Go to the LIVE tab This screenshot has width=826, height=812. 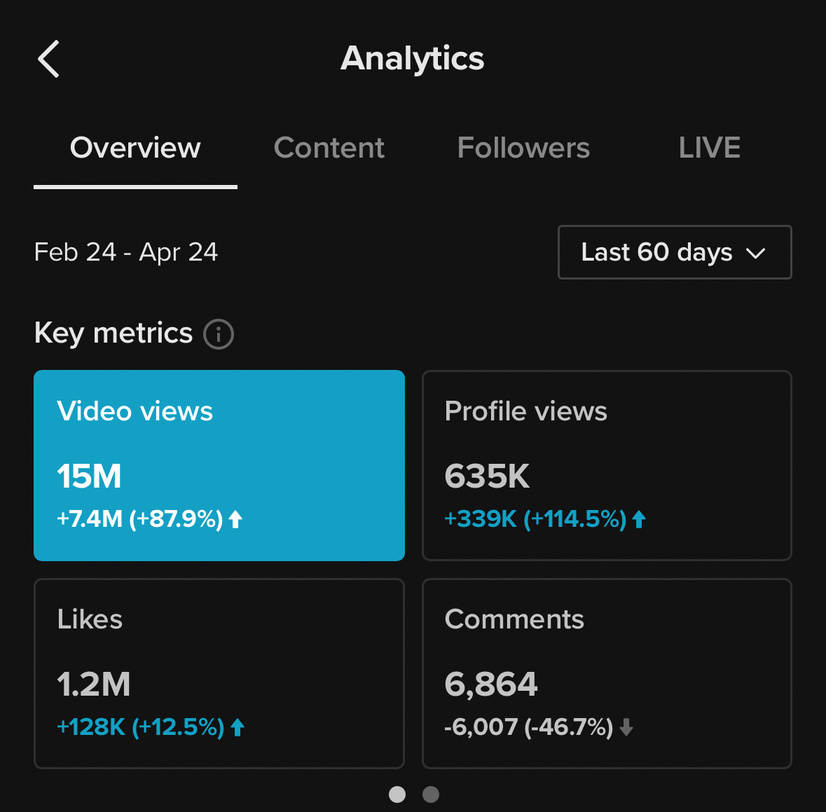pos(709,149)
